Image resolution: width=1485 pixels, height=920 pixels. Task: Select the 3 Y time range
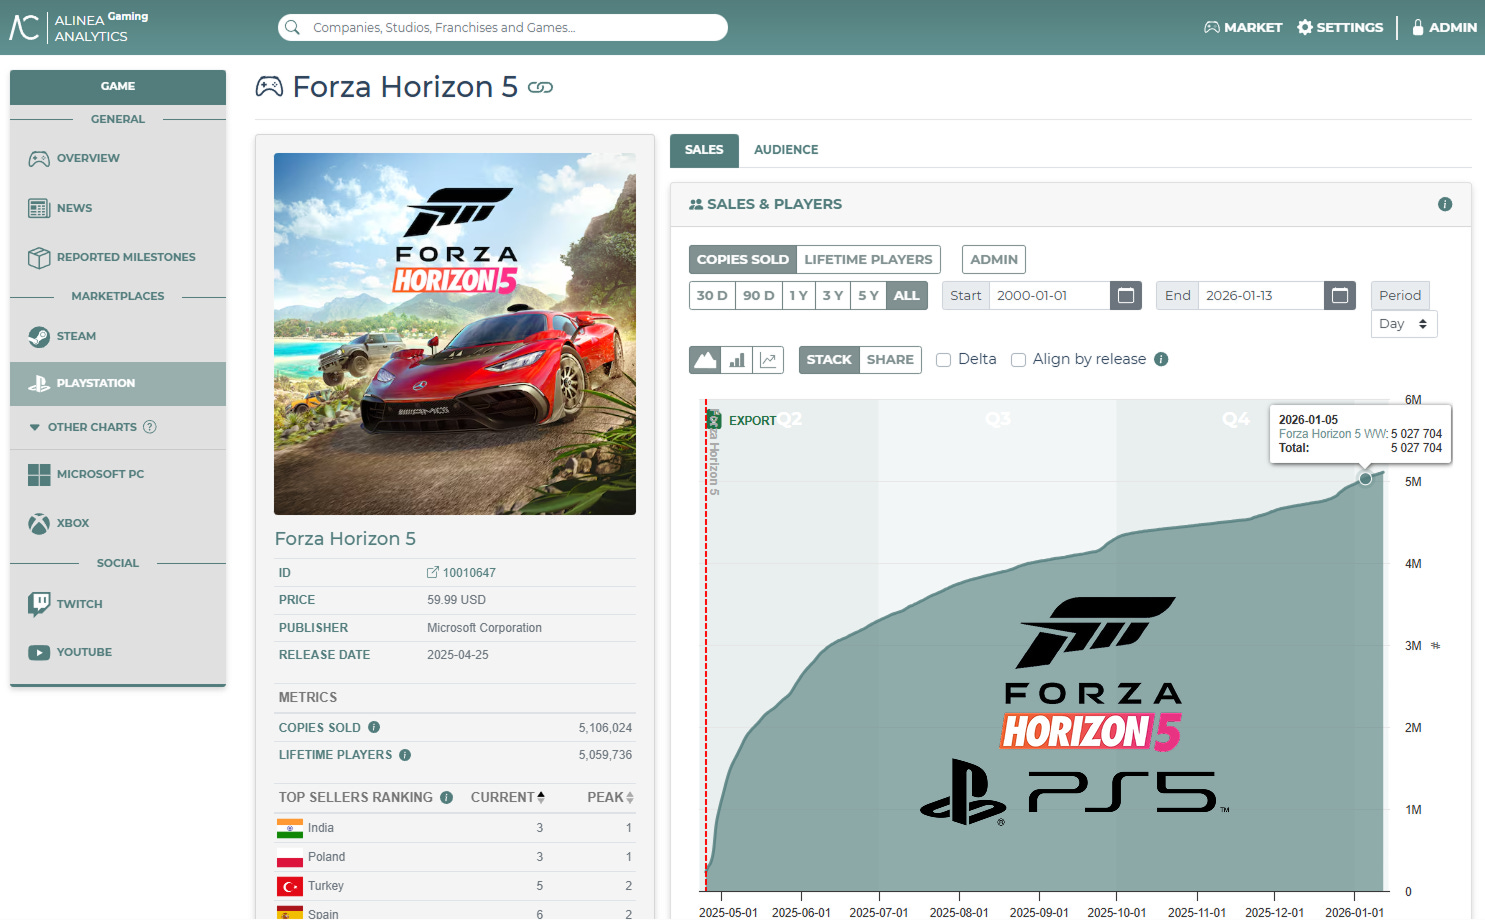coord(833,295)
